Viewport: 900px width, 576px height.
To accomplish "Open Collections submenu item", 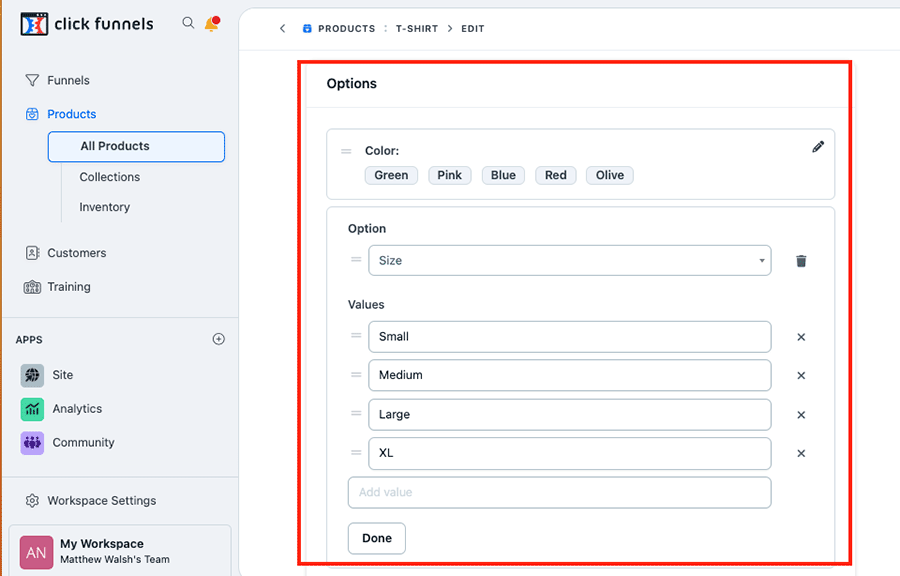I will (x=110, y=177).
